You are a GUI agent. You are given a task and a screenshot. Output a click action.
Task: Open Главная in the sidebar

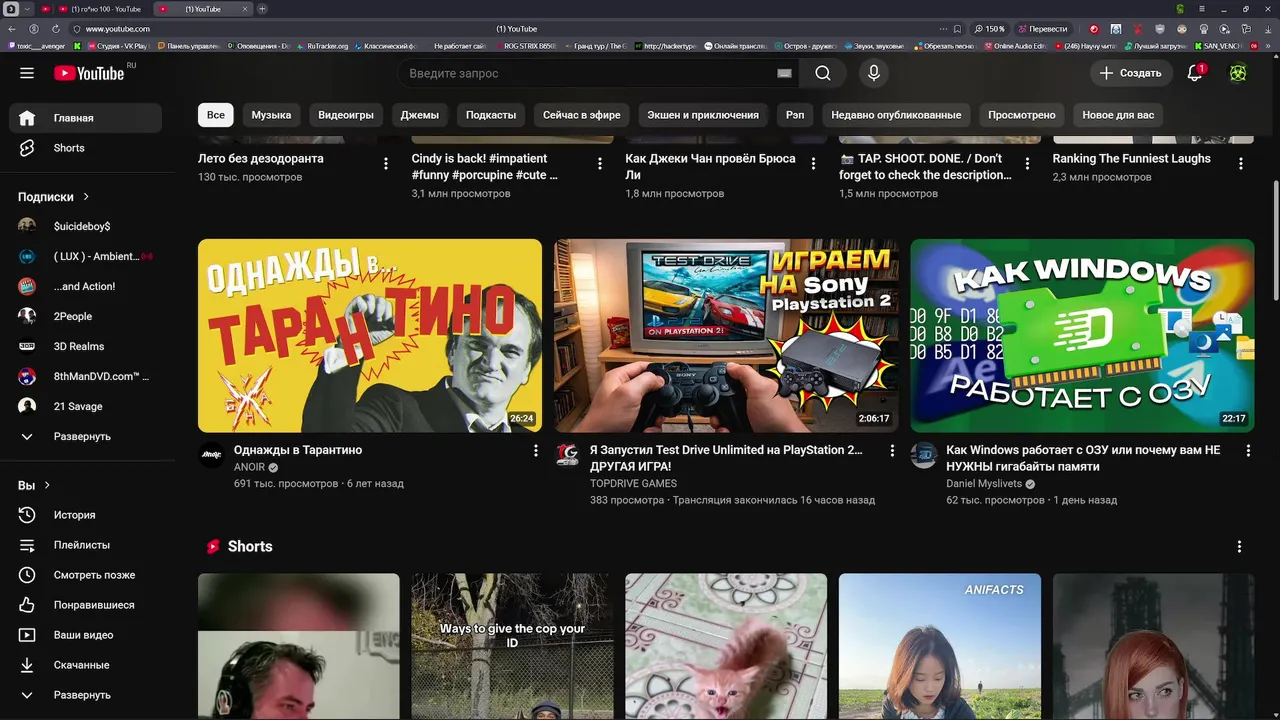point(85,118)
